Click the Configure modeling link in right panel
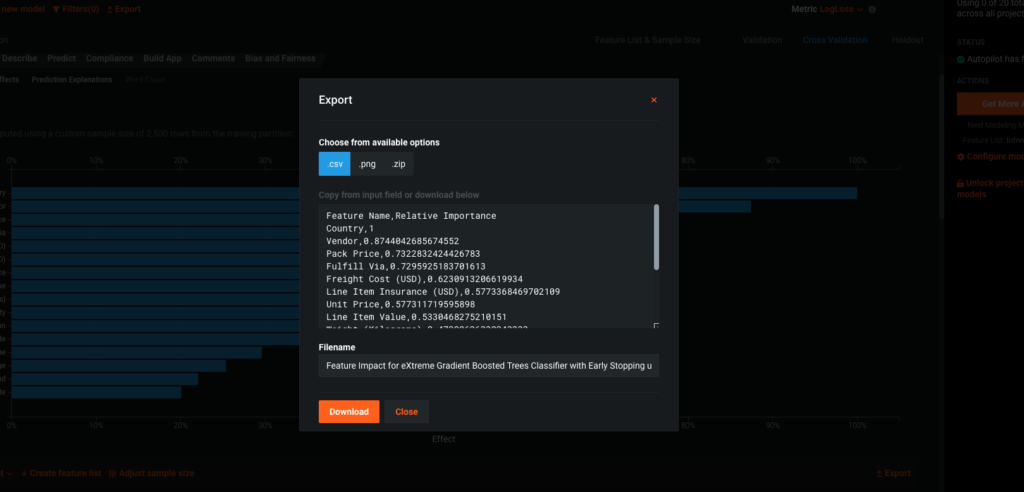This screenshot has height=492, width=1024. click(x=990, y=156)
